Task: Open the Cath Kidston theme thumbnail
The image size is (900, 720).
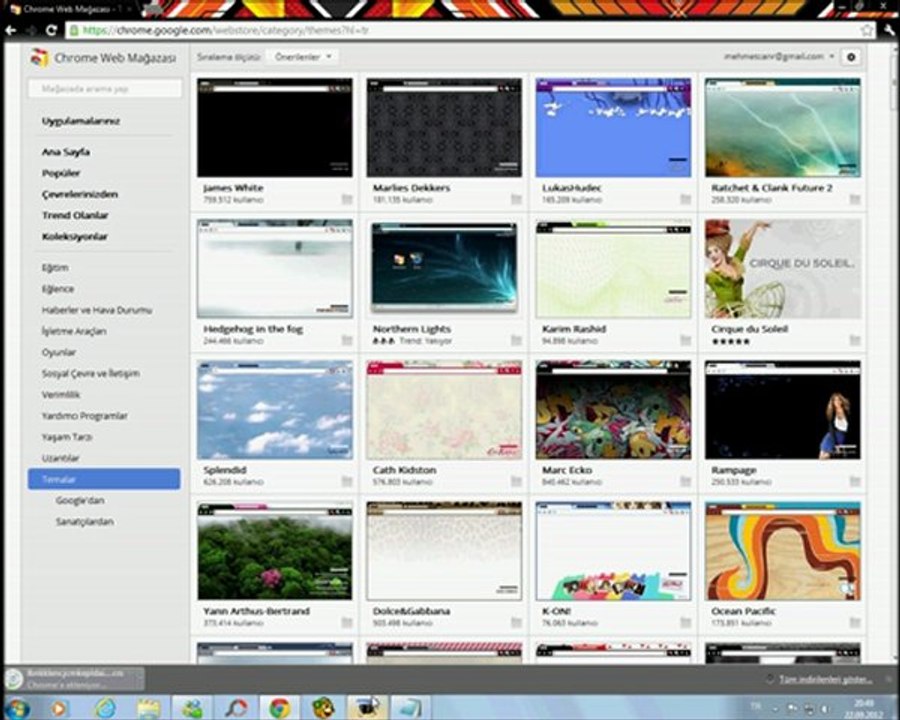Action: [x=444, y=410]
